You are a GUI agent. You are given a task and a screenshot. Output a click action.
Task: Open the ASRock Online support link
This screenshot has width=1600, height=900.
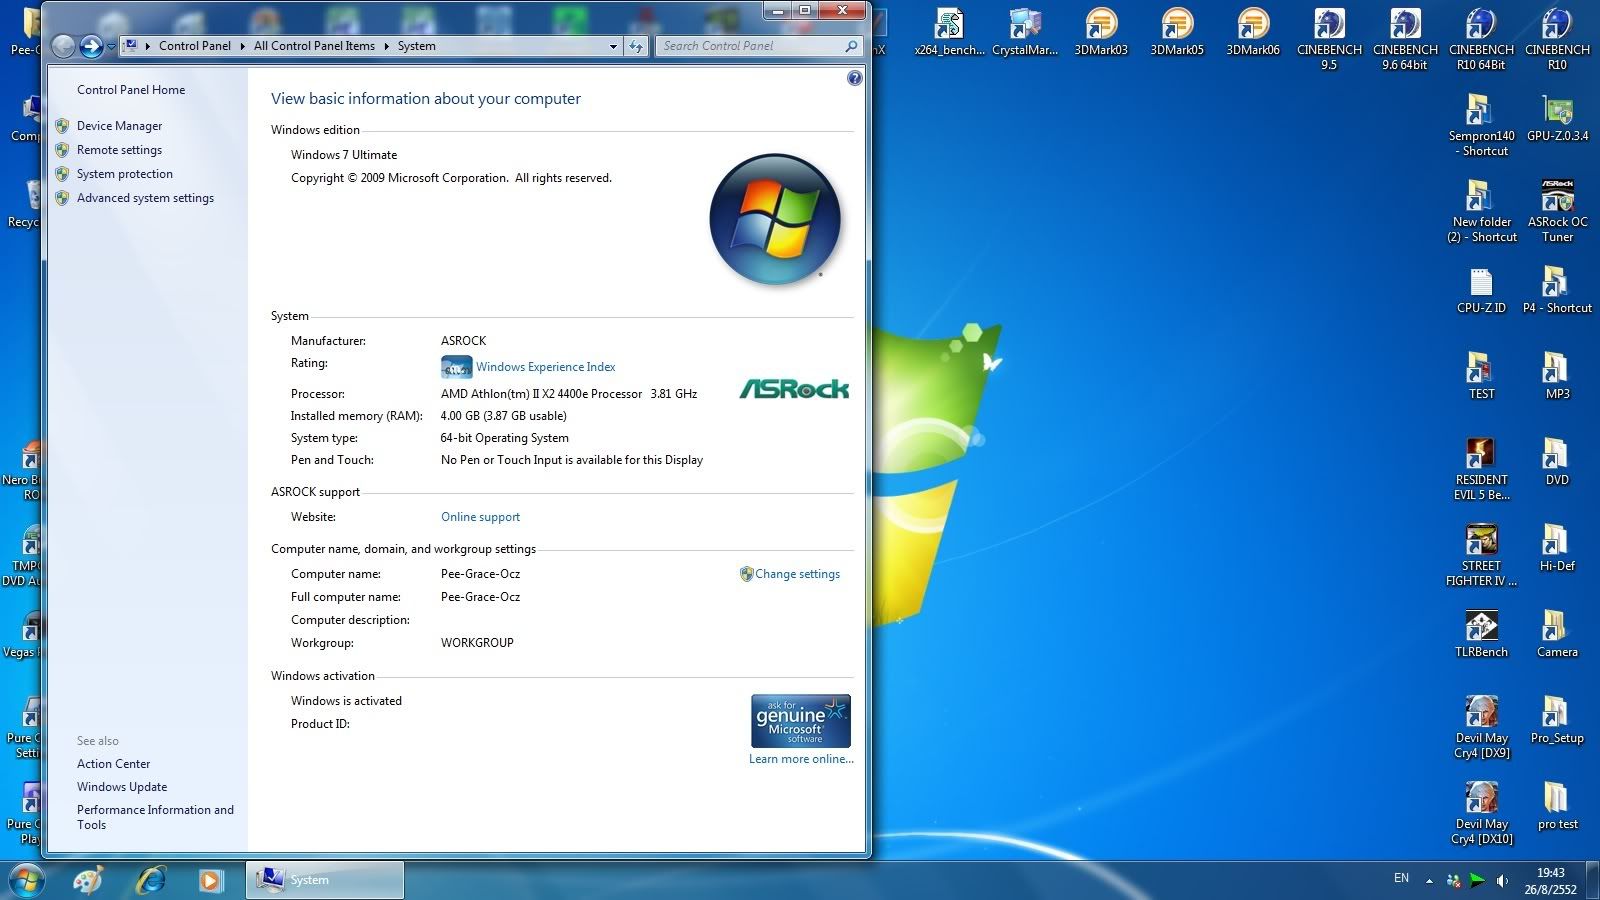(x=480, y=517)
